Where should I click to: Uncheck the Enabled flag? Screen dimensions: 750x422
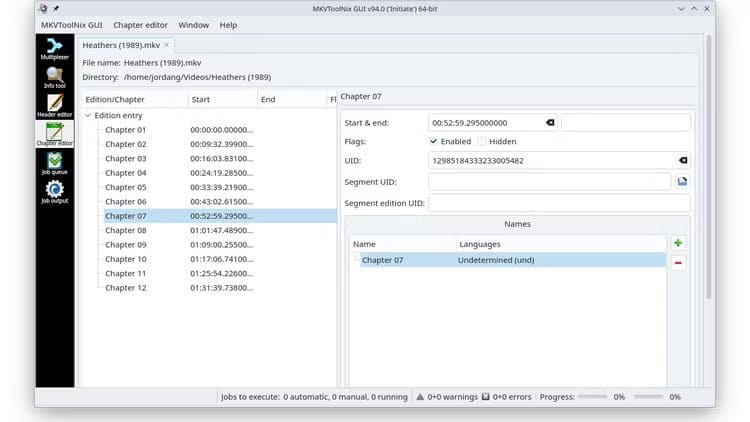click(433, 141)
